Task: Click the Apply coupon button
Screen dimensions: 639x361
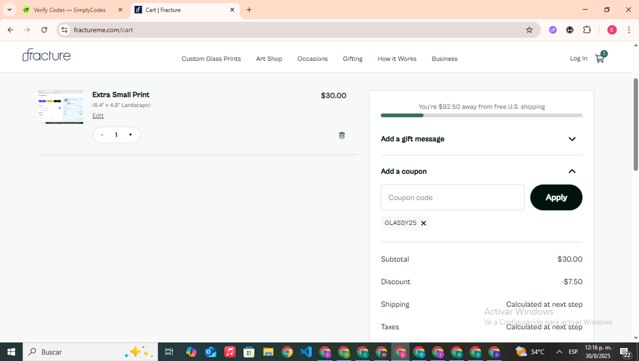Action: point(556,198)
